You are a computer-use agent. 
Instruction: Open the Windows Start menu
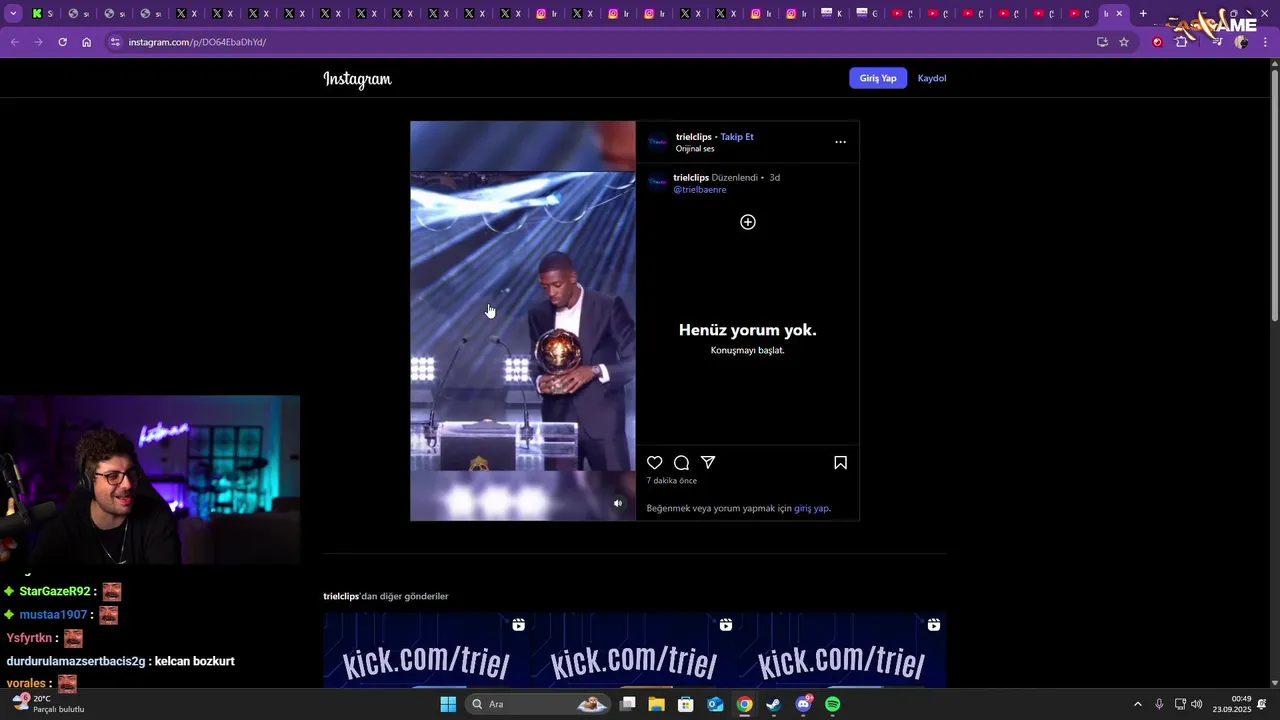point(448,704)
